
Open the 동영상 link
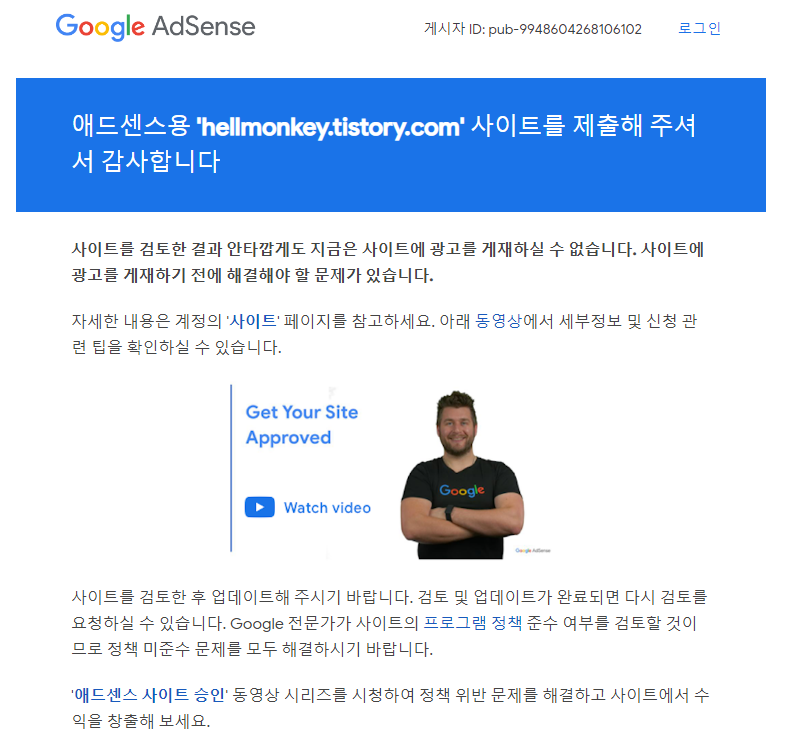(x=498, y=321)
